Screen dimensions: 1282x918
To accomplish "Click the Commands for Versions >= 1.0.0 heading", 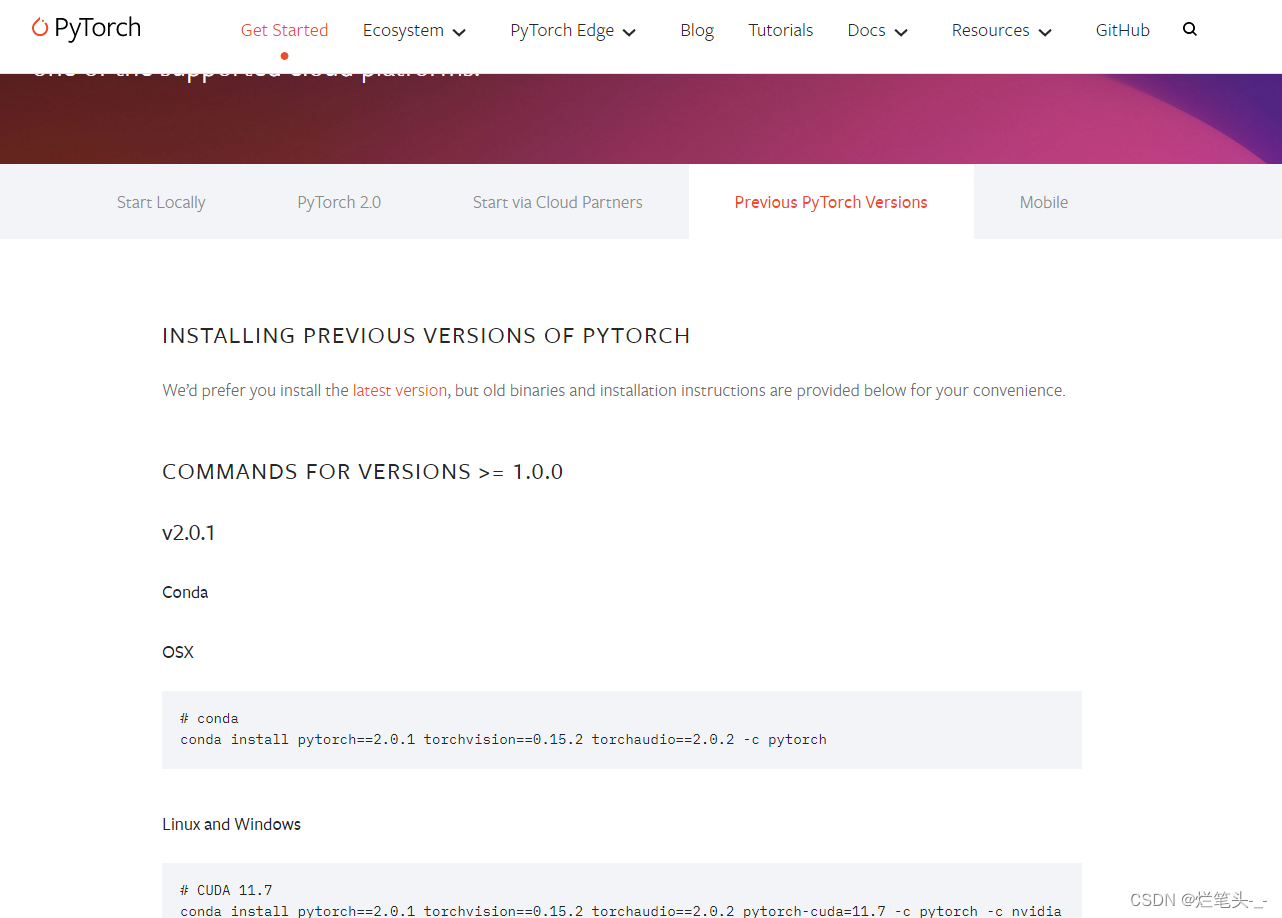I will point(363,472).
